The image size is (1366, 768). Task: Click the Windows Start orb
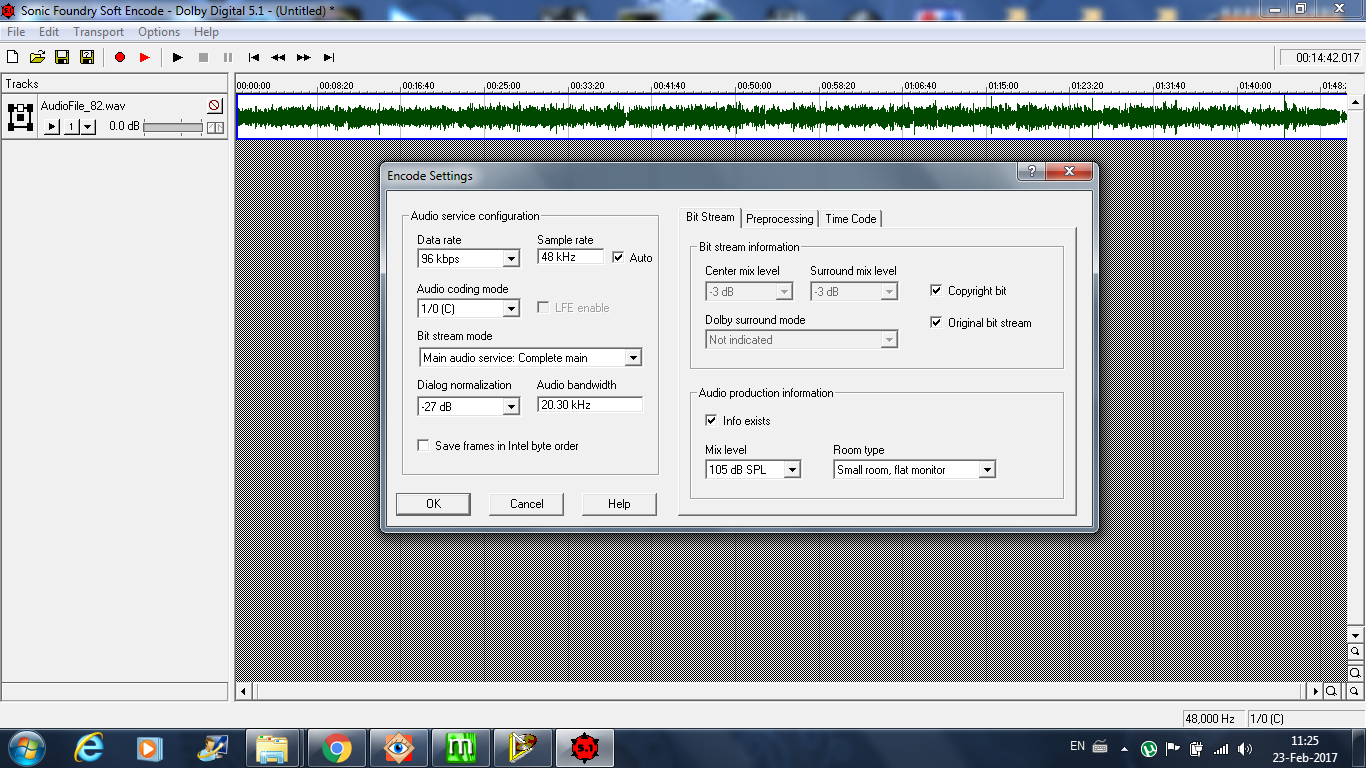tap(25, 748)
